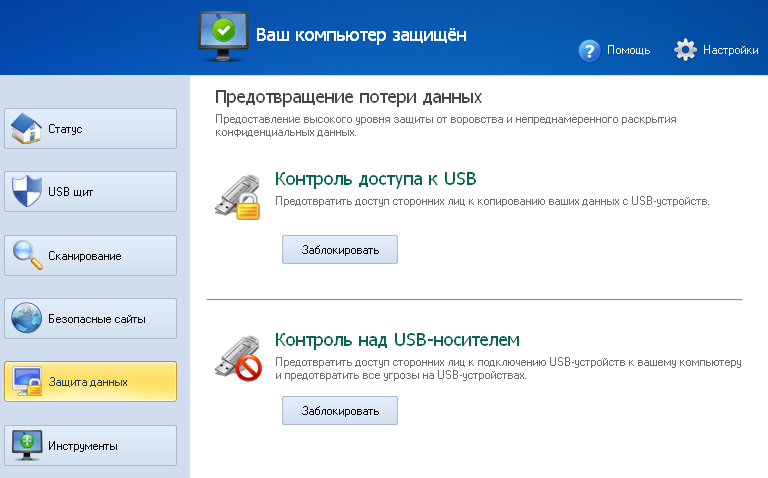Click the Контроль над USB-носителем heading
Image resolution: width=768 pixels, height=478 pixels.
[397, 339]
